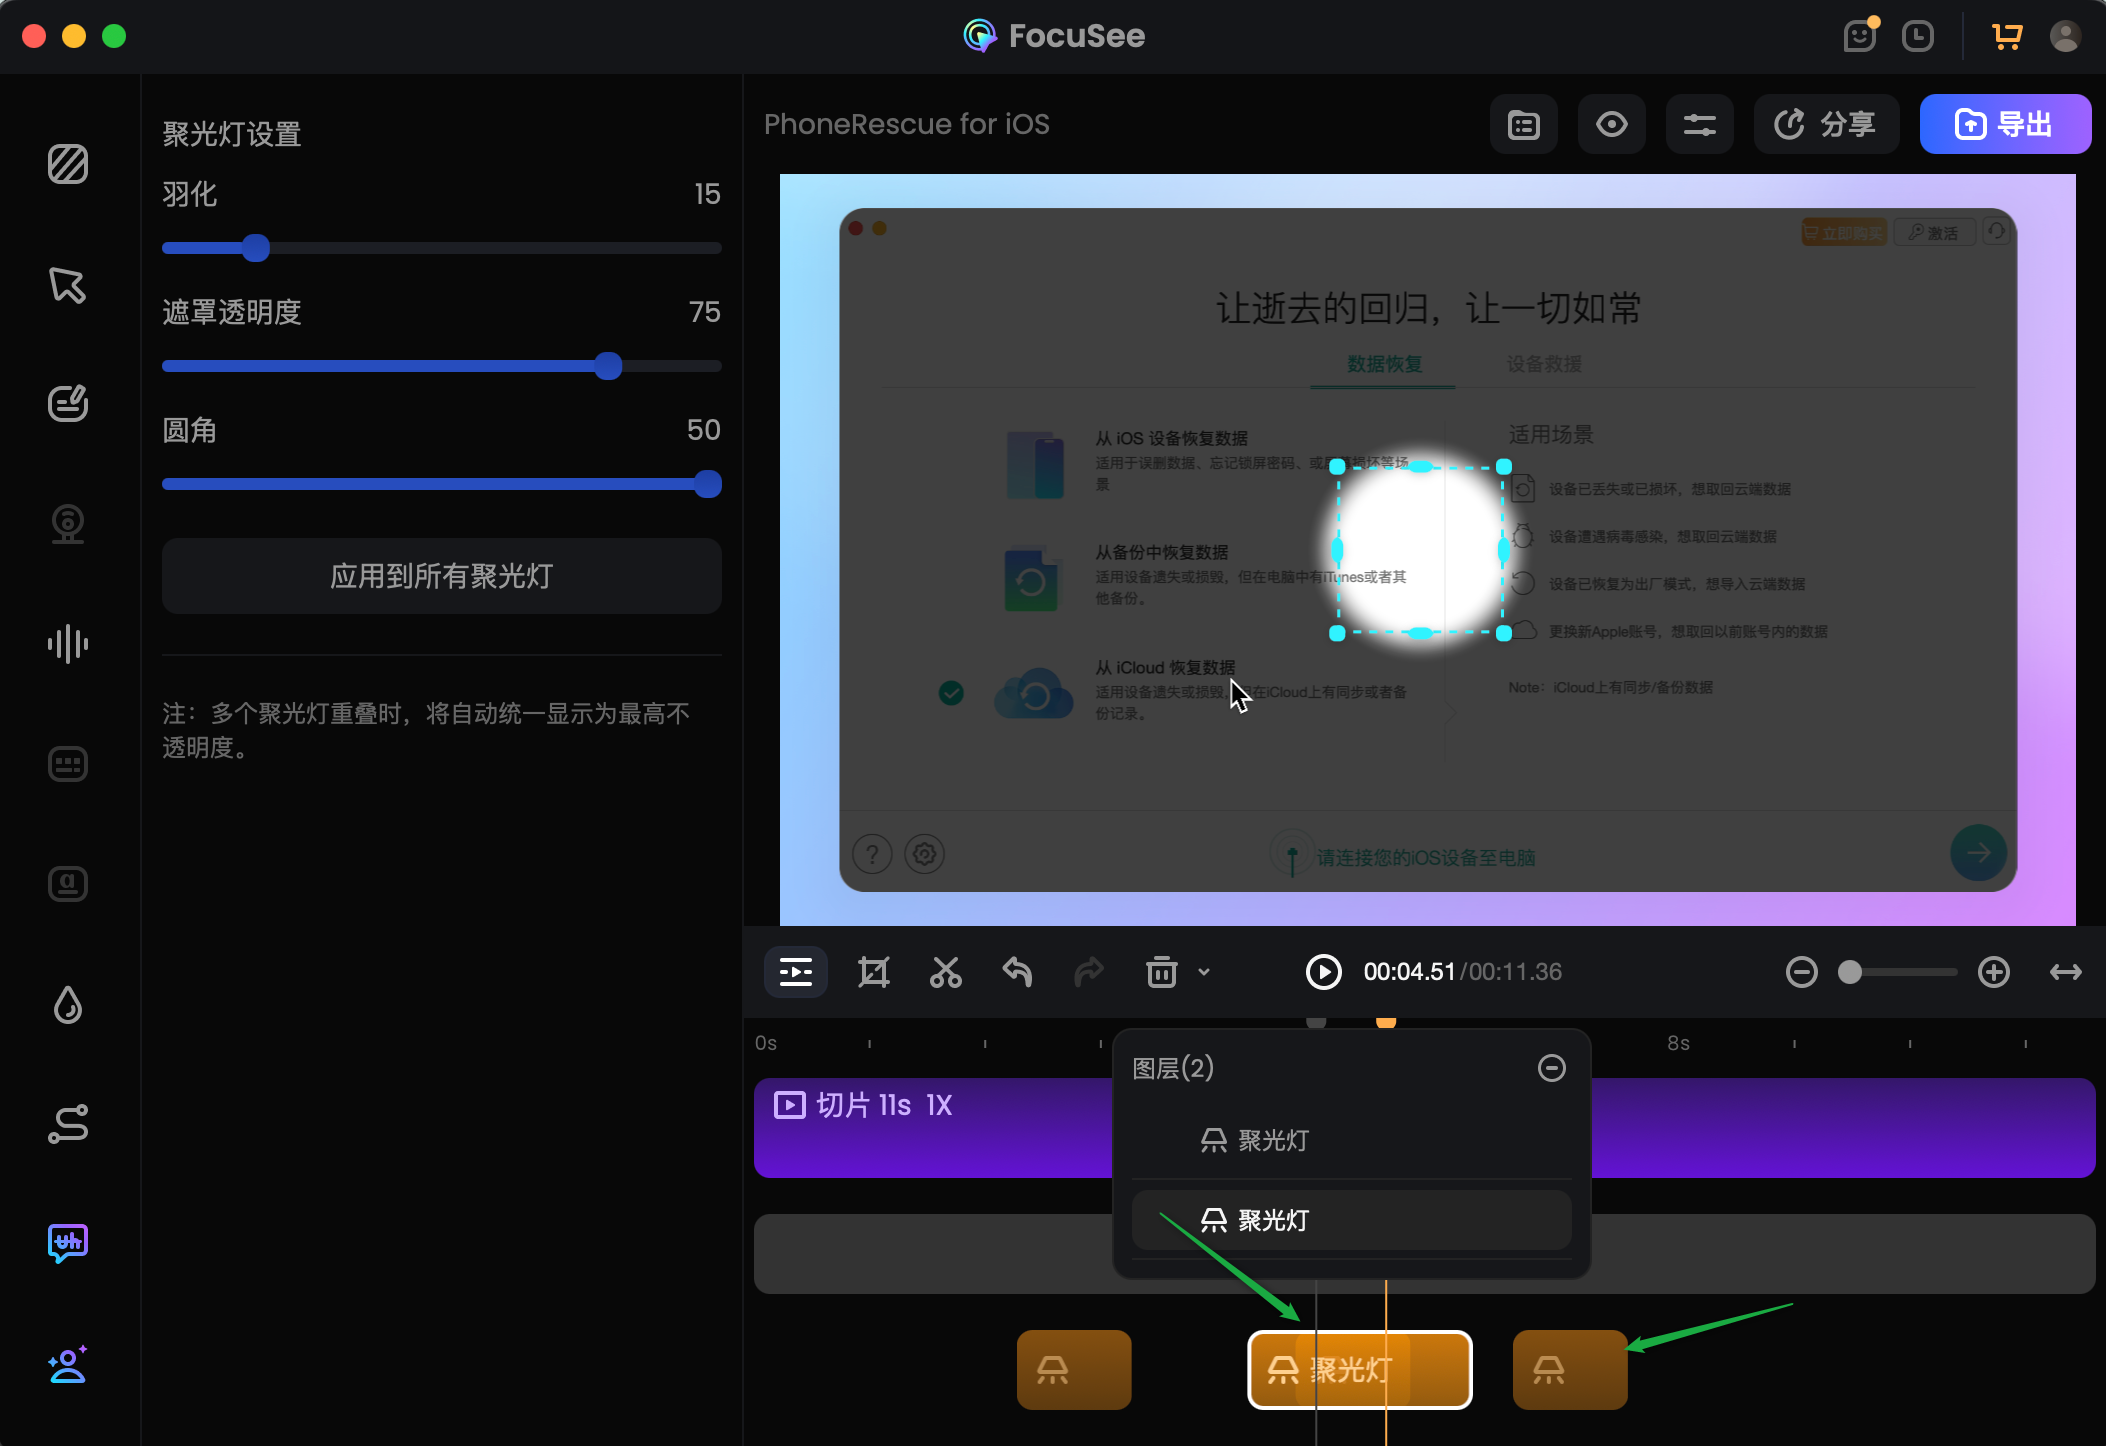The image size is (2106, 1446).
Task: Expand the delete options dropdown arrow
Action: click(x=1204, y=972)
